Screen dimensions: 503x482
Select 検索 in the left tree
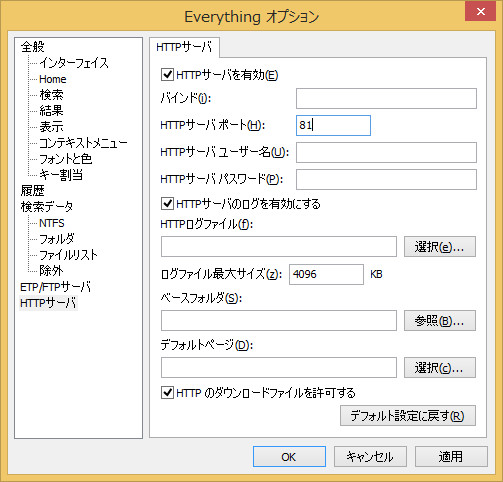click(x=51, y=95)
